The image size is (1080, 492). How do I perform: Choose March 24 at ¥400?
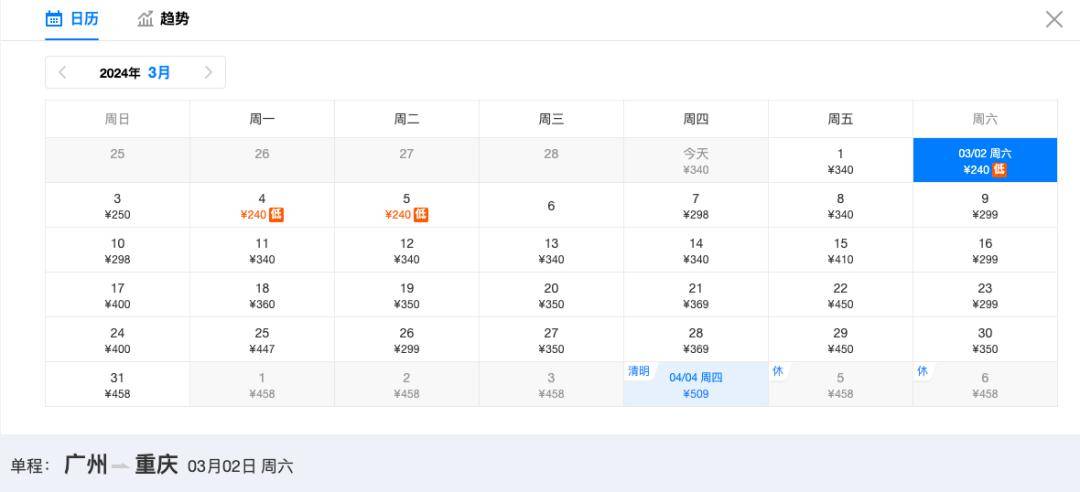117,340
